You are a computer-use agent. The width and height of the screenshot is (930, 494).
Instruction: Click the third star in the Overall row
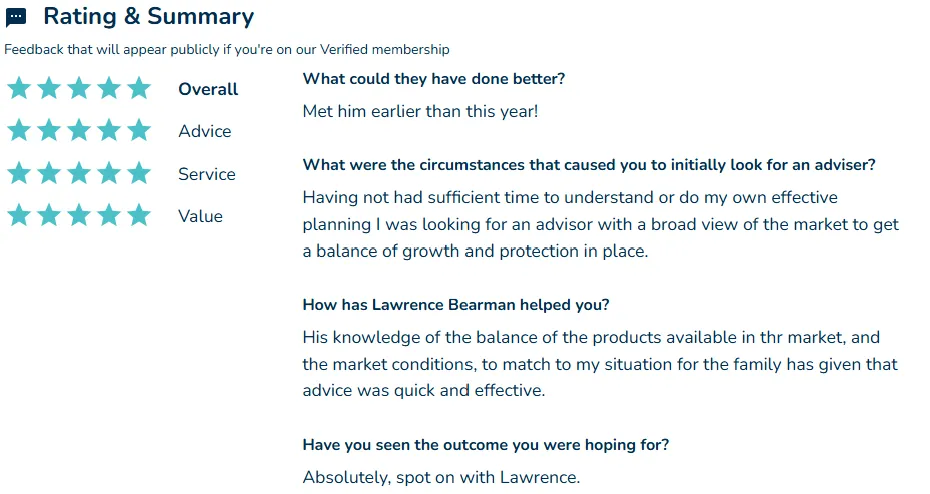click(79, 88)
